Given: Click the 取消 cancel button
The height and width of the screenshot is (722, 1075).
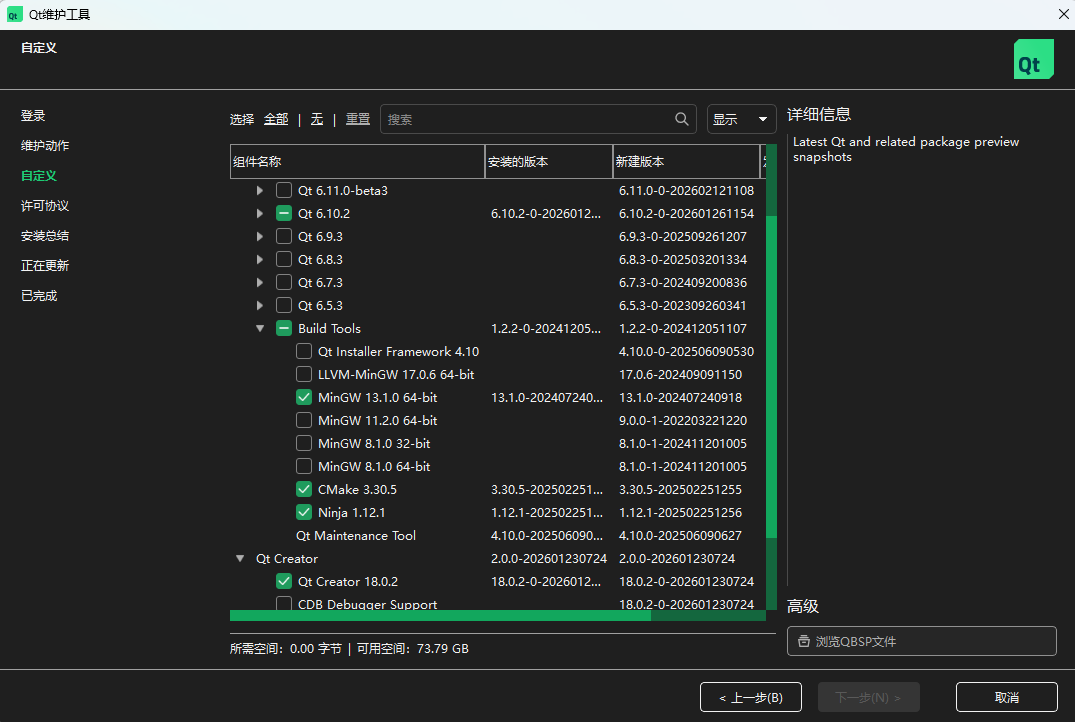Looking at the screenshot, I should pyautogui.click(x=1006, y=697).
